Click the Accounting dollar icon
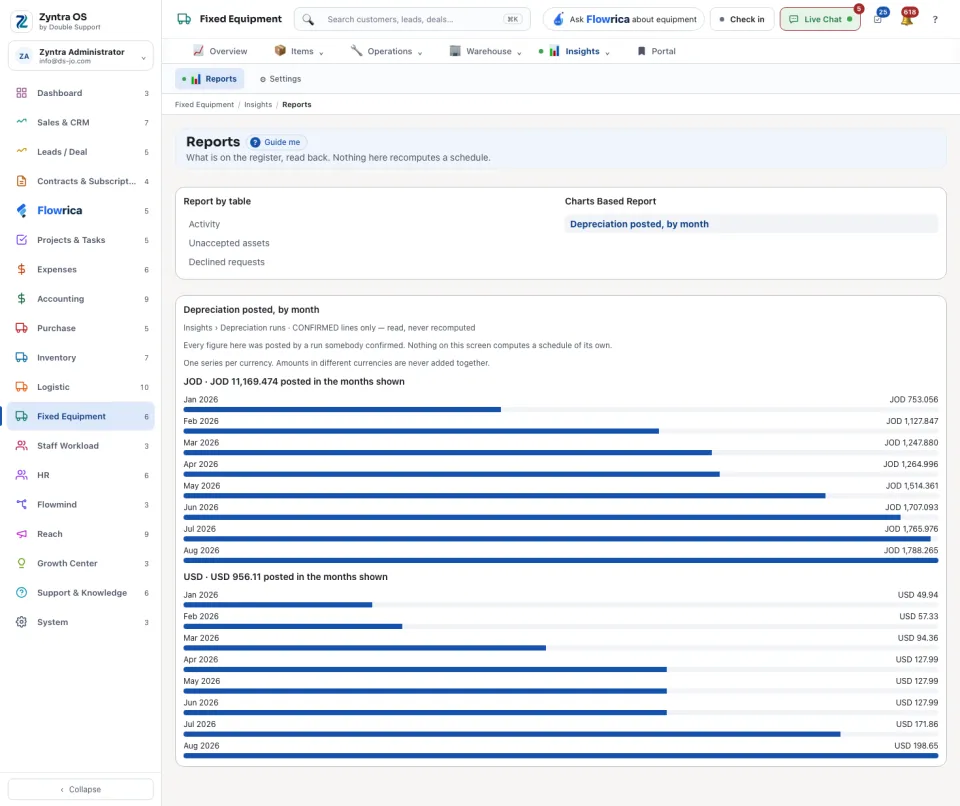 [21, 298]
